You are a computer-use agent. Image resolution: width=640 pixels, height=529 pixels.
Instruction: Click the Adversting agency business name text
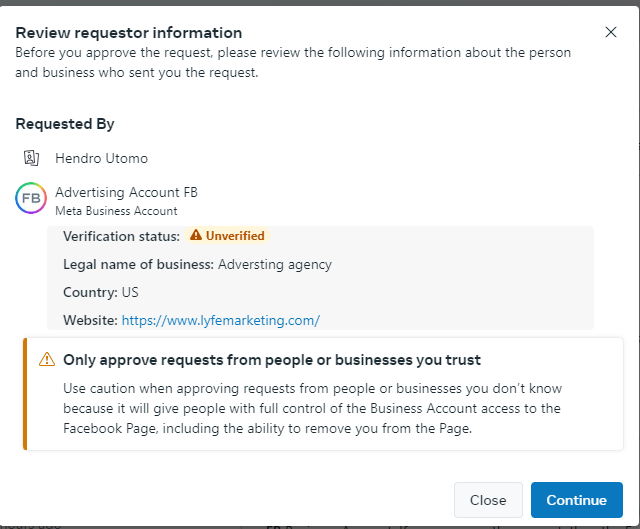[275, 264]
